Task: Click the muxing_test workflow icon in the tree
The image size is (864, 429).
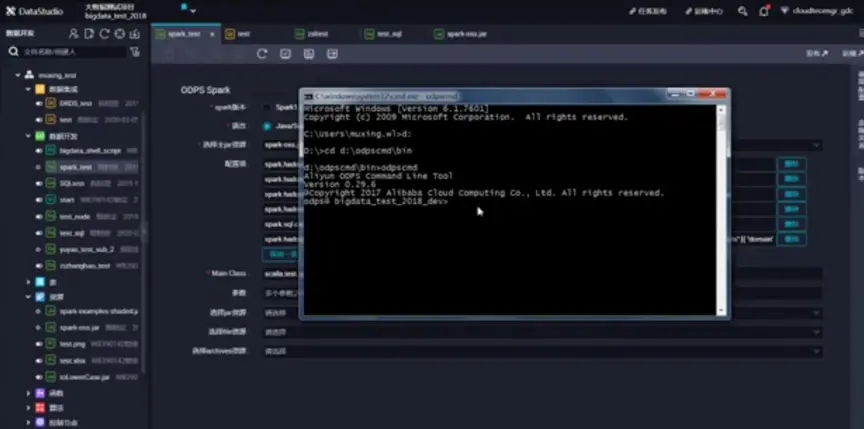Action: click(x=29, y=75)
